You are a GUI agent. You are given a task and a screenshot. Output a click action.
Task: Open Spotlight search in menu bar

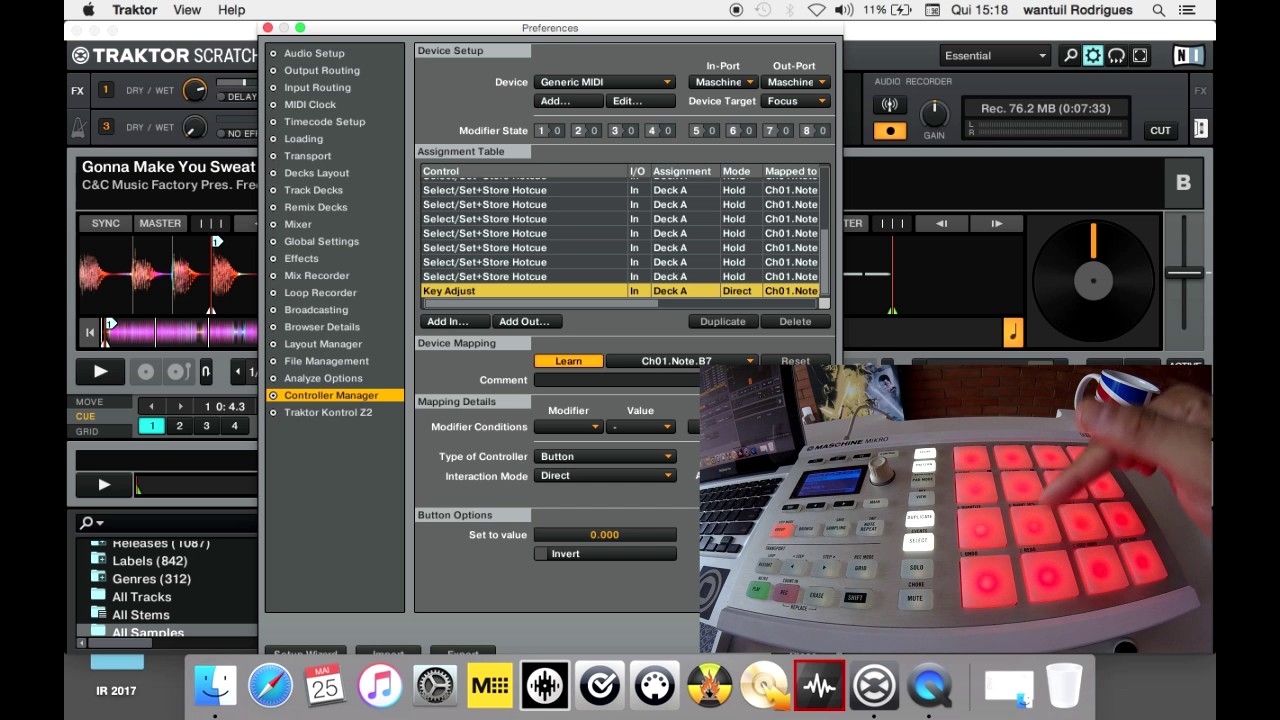tap(1159, 10)
